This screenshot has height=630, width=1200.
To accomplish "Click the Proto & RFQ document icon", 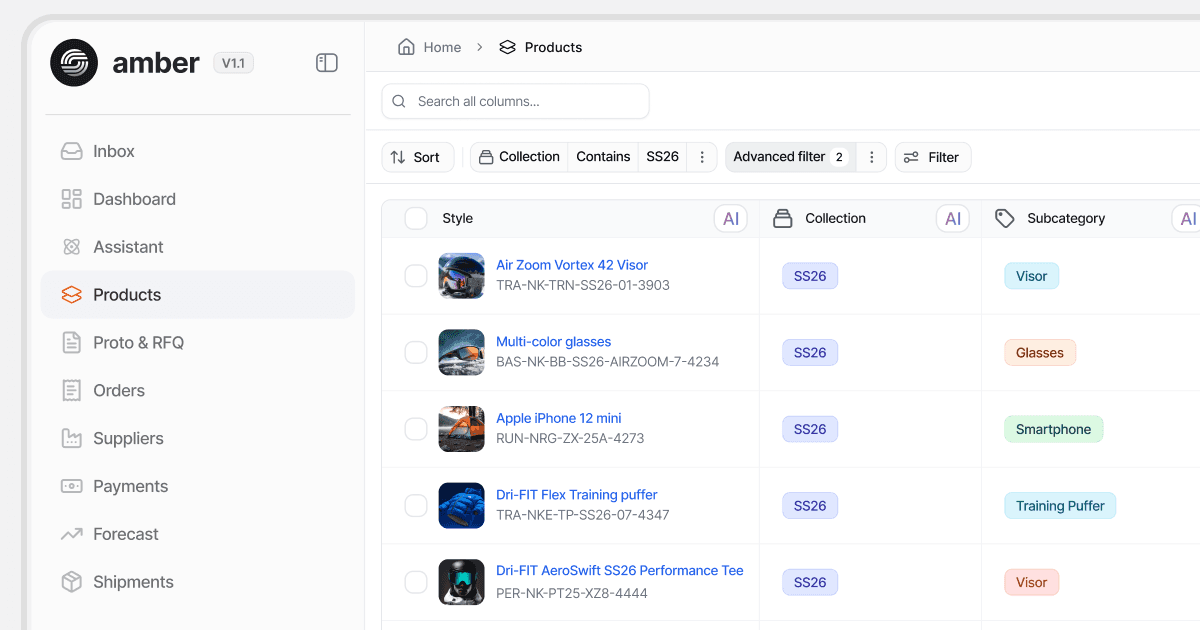I will pyautogui.click(x=71, y=343).
